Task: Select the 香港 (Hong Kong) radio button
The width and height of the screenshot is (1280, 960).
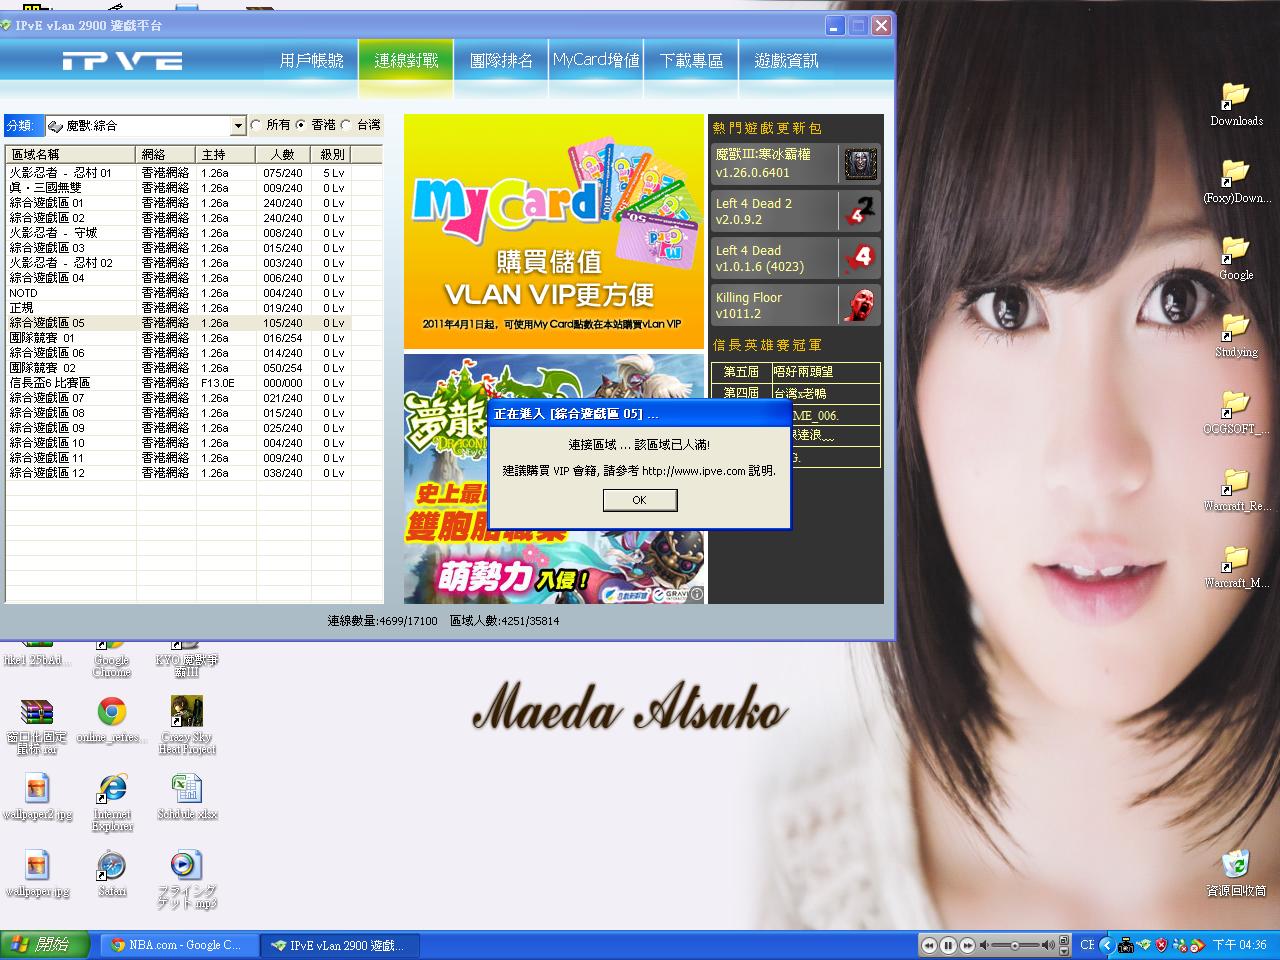Action: (301, 125)
